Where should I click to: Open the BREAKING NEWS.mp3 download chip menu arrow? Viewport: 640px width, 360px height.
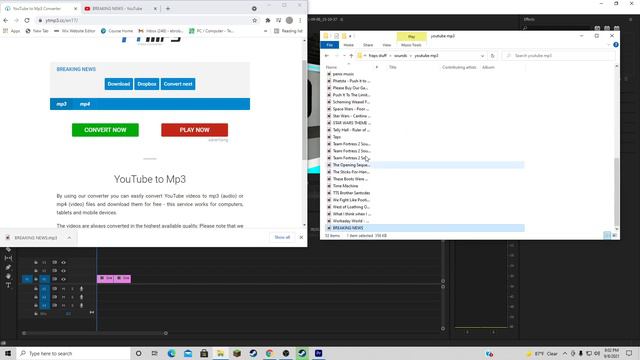pos(69,238)
